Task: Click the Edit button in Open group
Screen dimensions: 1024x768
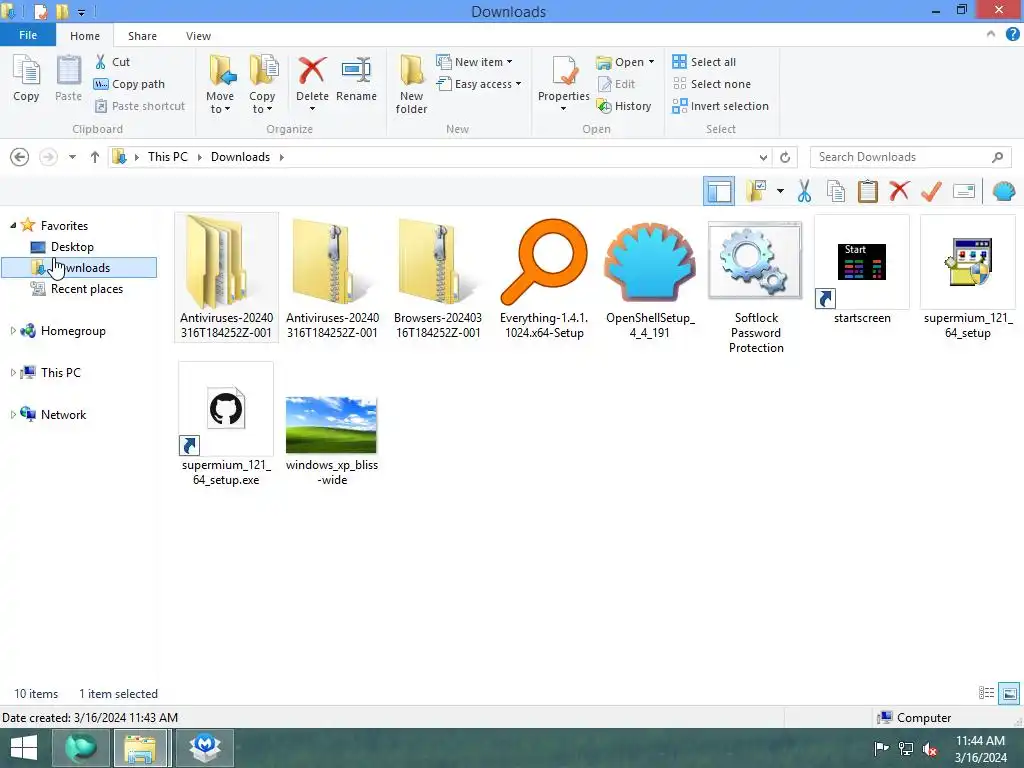Action: pyautogui.click(x=616, y=84)
